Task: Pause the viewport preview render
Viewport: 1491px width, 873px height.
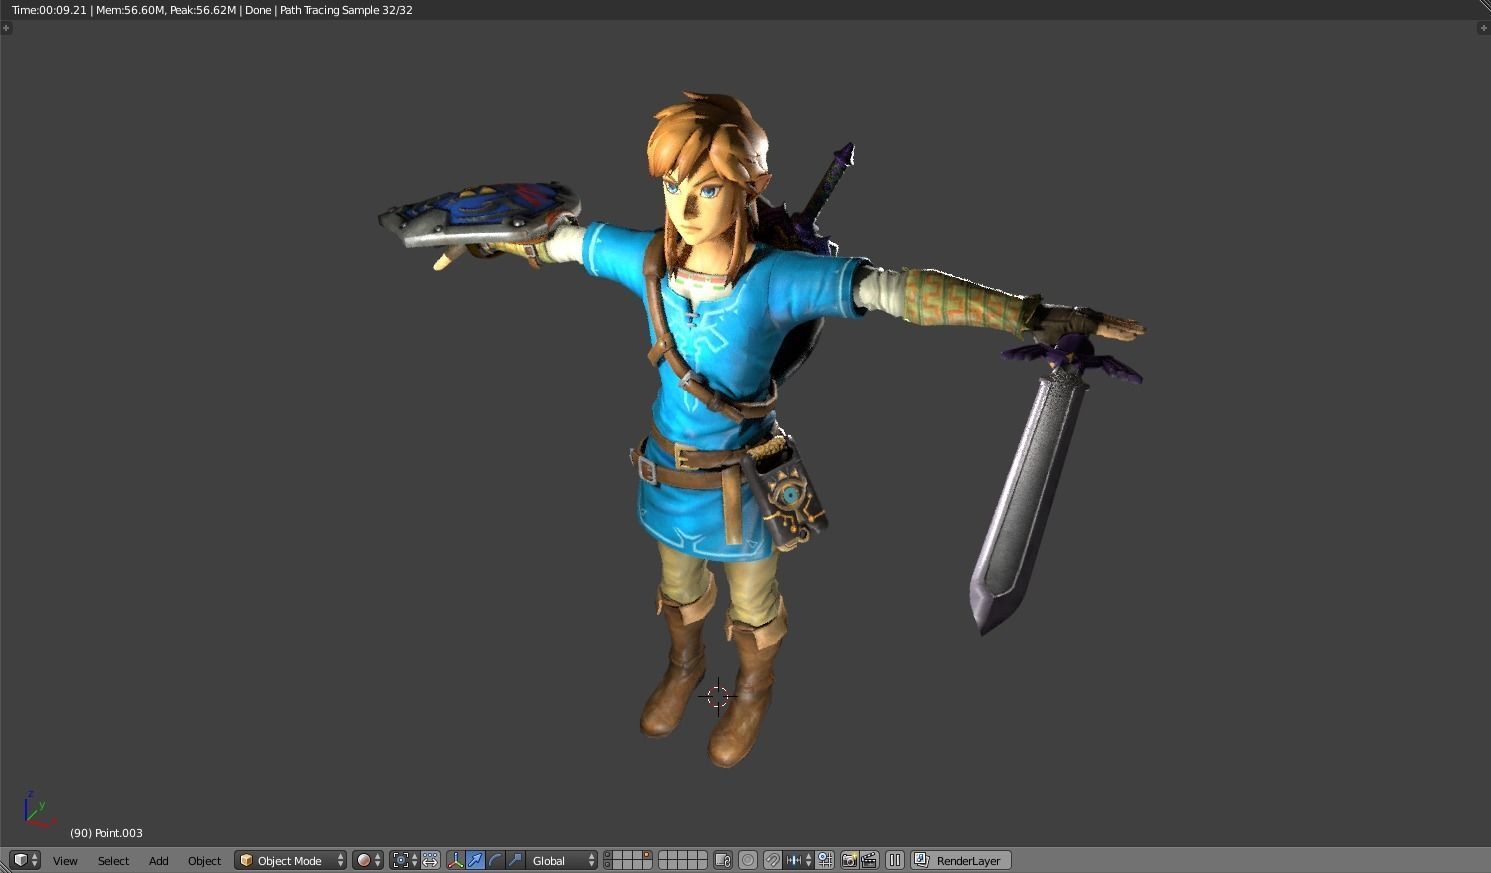Action: click(895, 860)
